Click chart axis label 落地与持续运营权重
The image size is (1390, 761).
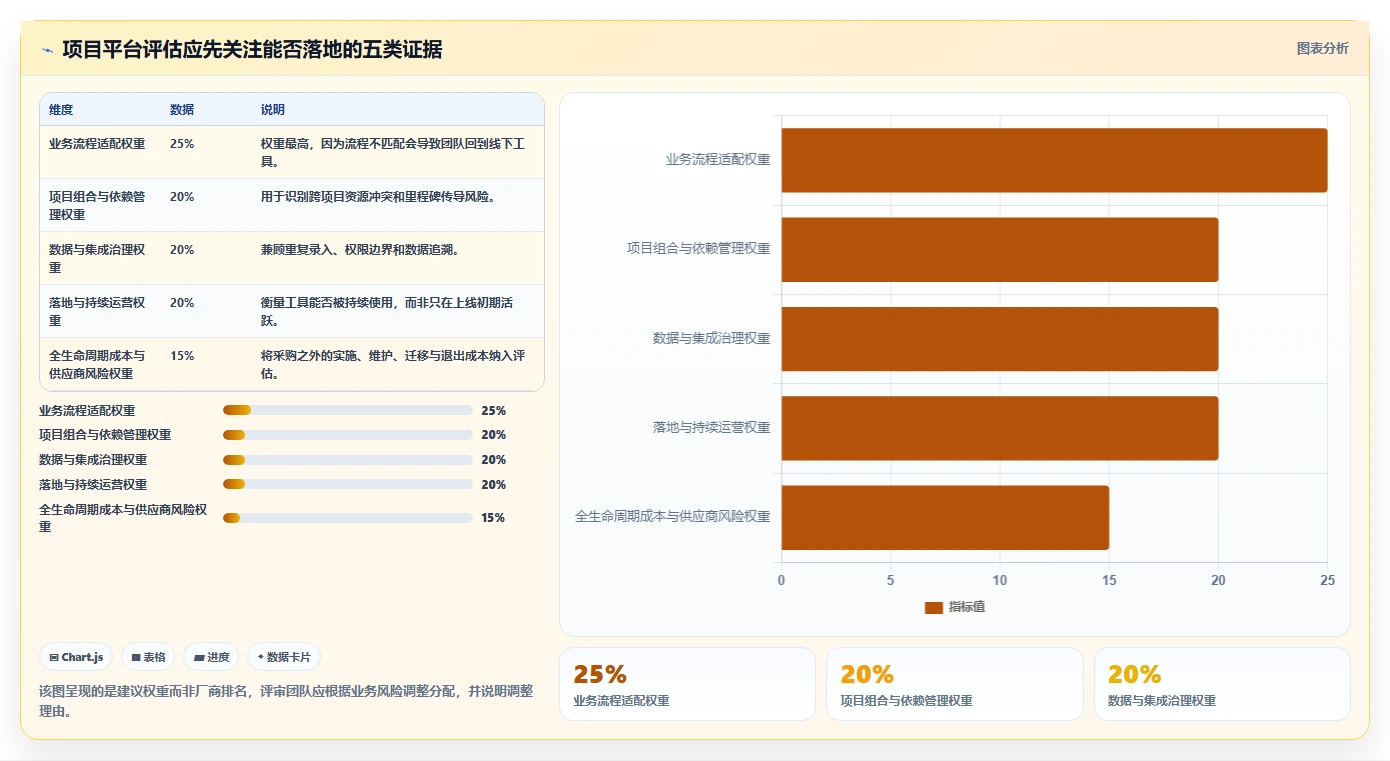click(712, 428)
